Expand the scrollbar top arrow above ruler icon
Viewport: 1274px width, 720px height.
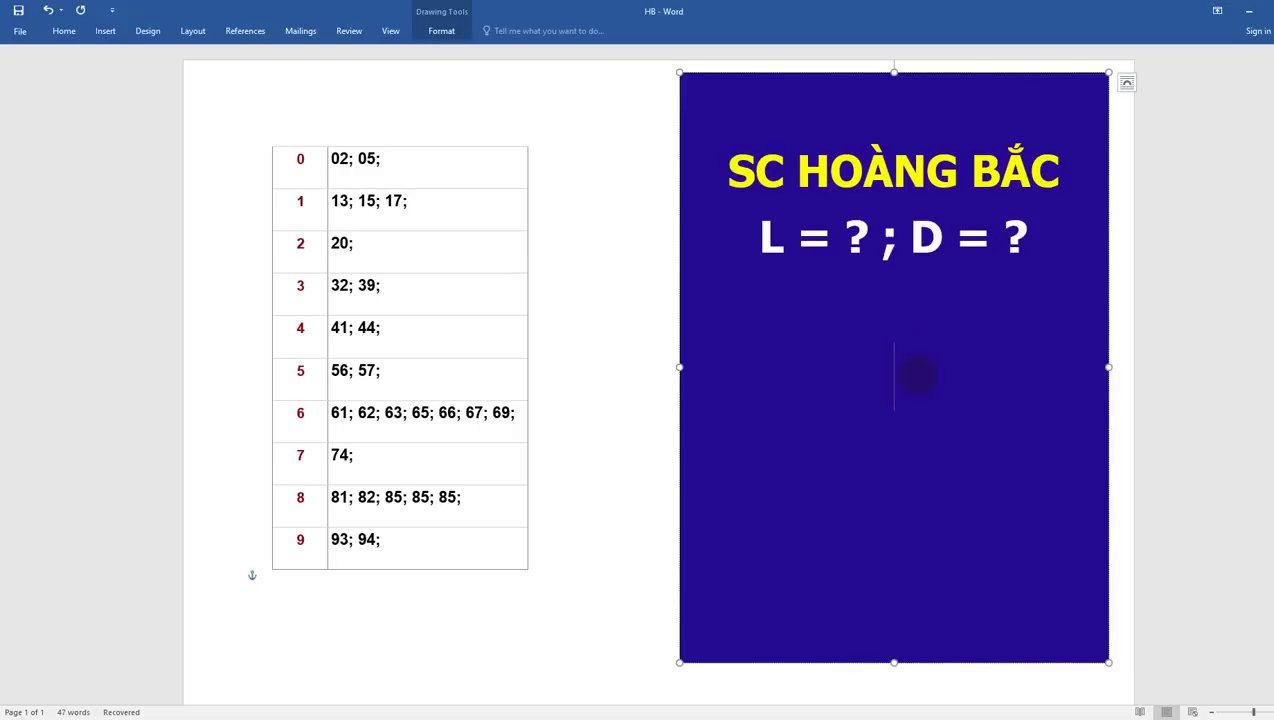tap(1127, 82)
